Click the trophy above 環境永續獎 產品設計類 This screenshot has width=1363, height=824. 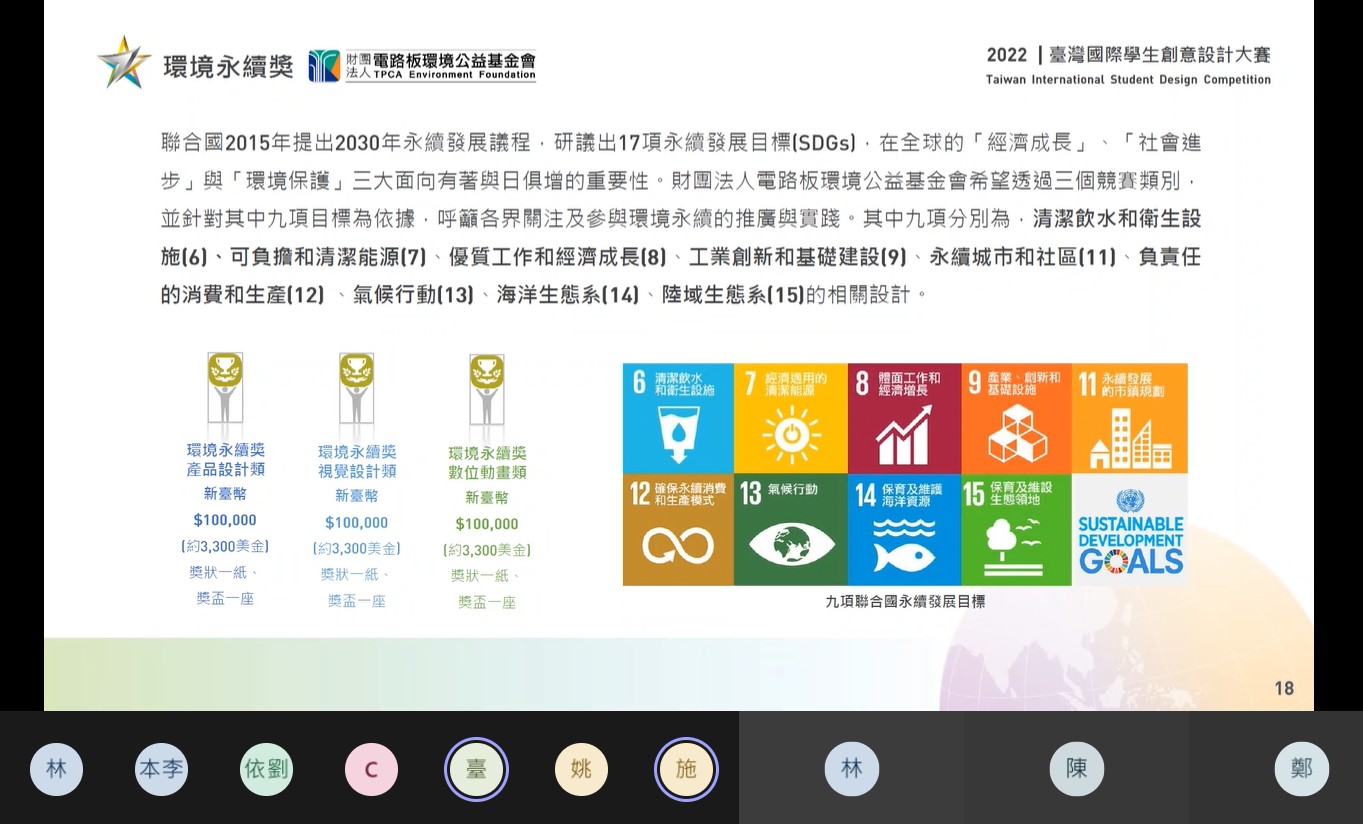click(225, 372)
